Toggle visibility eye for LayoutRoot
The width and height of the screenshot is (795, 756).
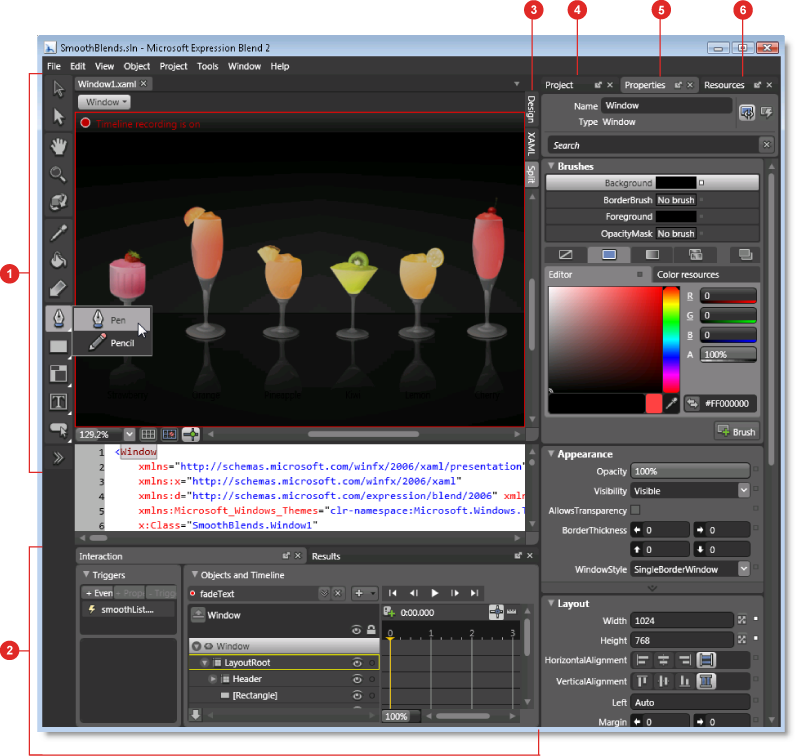coord(357,663)
